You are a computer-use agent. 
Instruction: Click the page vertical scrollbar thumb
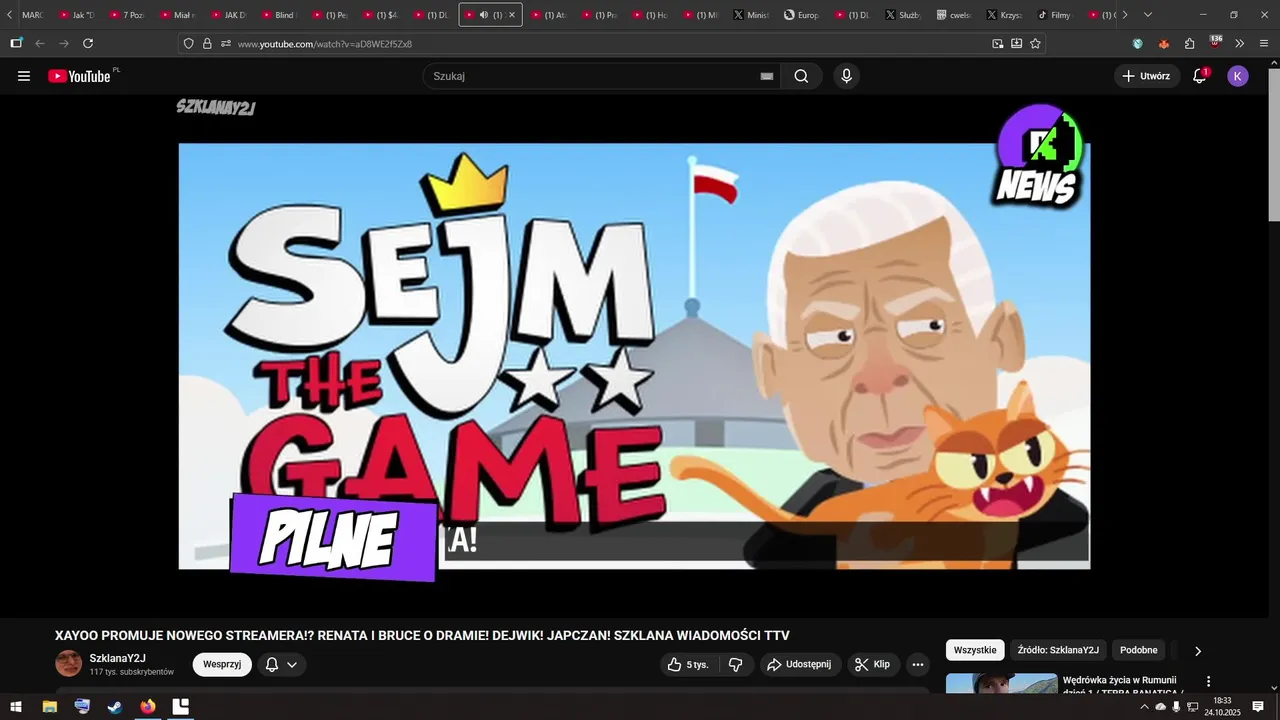click(x=1274, y=145)
